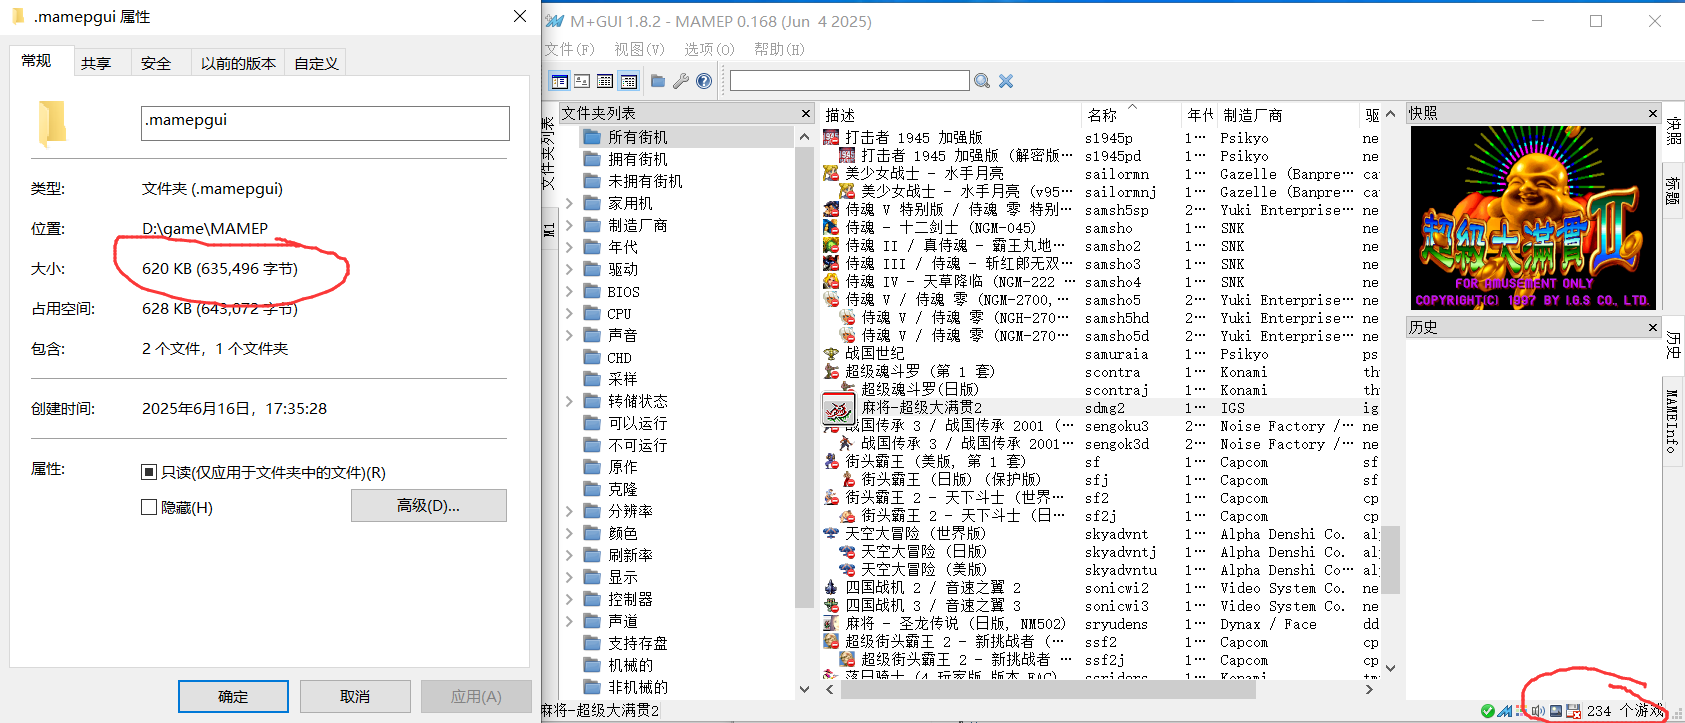
Task: Open 高级(D)... advanced attributes
Action: (429, 506)
